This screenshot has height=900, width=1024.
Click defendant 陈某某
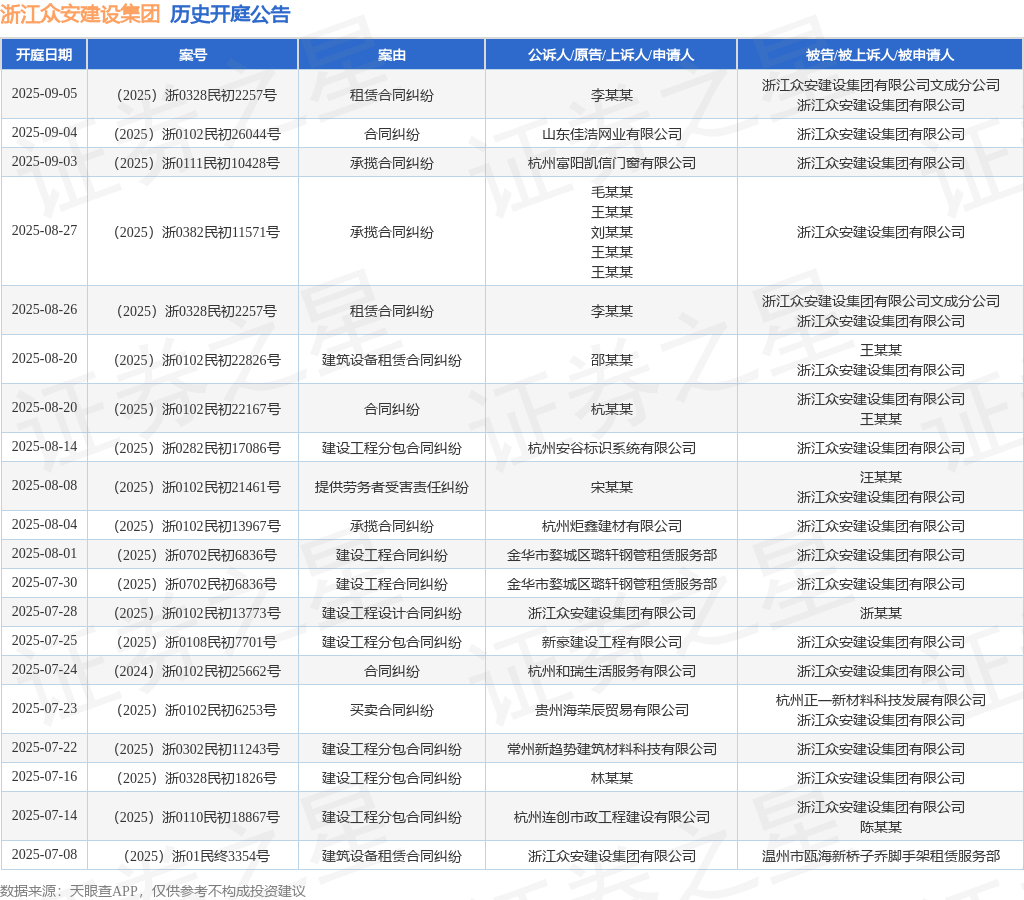click(x=880, y=827)
